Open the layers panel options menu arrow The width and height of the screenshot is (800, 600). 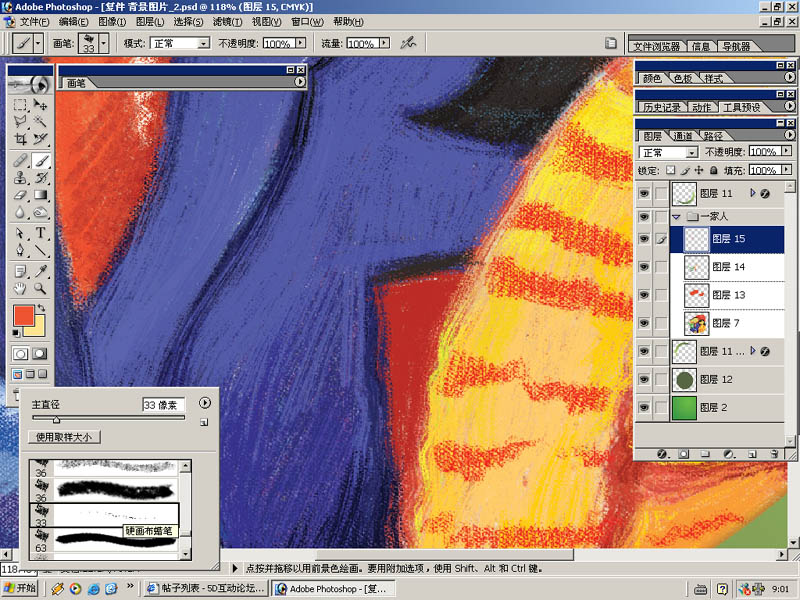coord(789,135)
